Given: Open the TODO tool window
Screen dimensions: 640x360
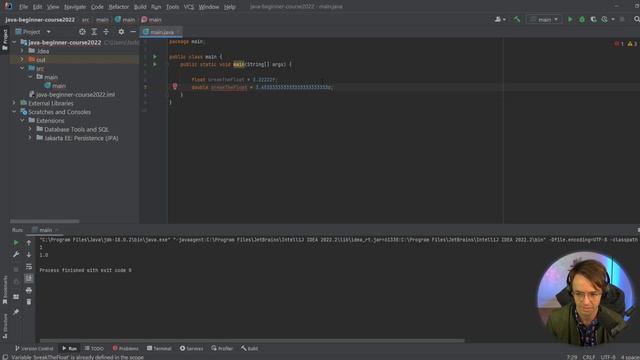Looking at the screenshot, I should tap(94, 349).
